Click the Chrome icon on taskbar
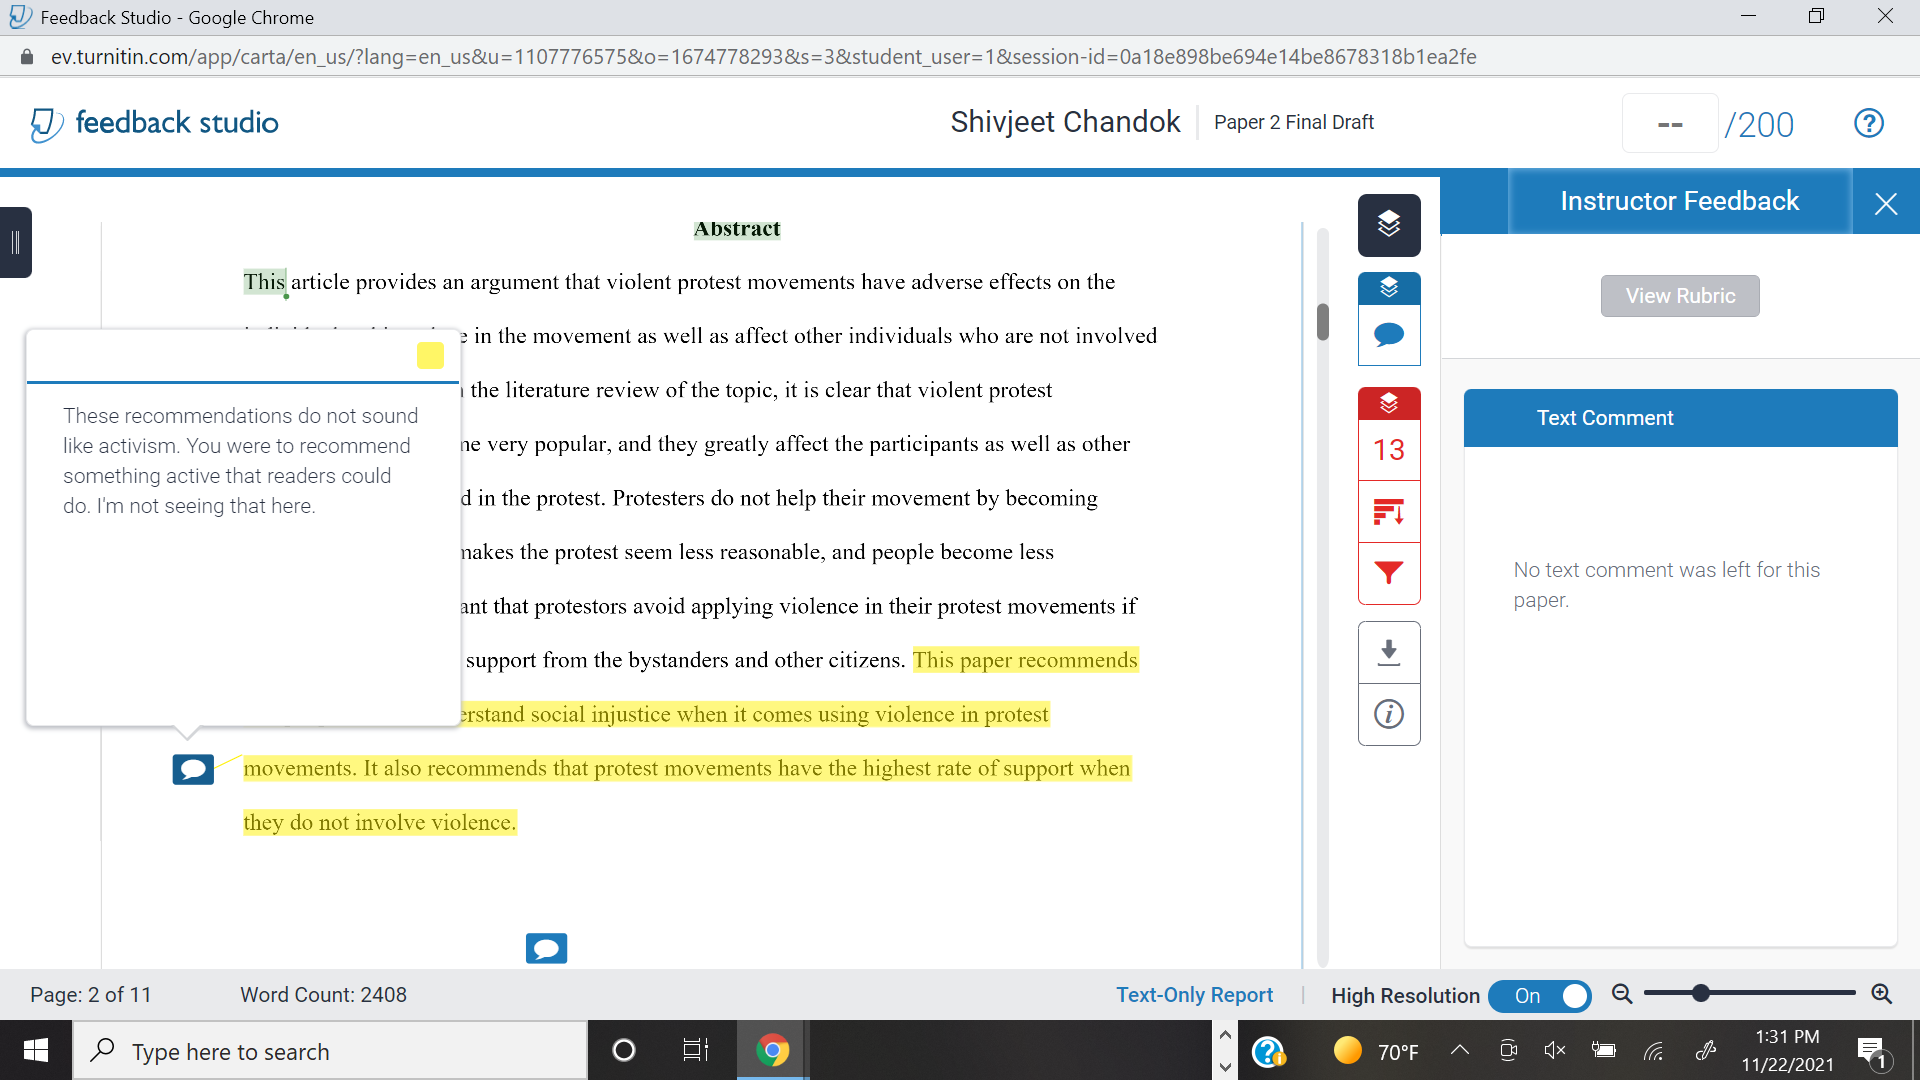Viewport: 1920px width, 1080px height. pos(772,1050)
